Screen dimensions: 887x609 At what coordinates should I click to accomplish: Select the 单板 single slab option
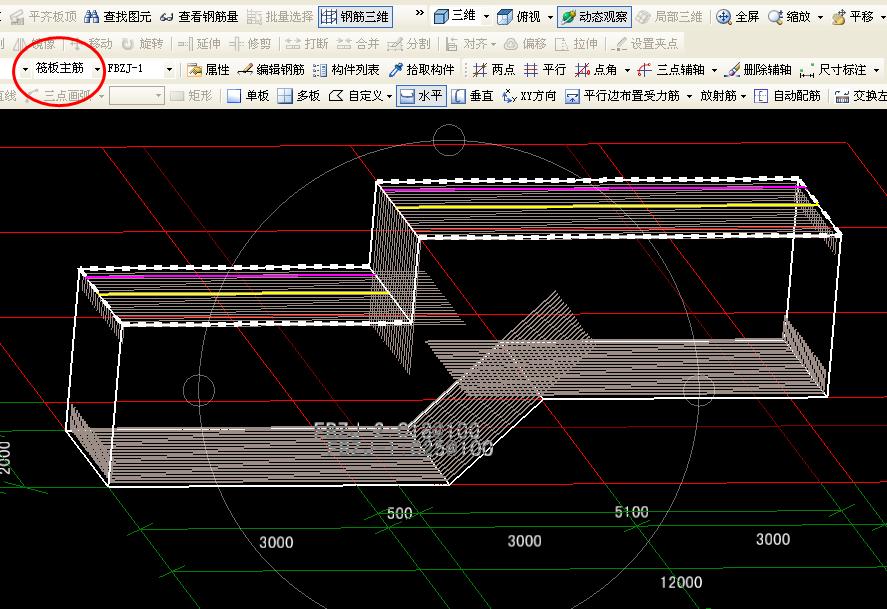248,96
